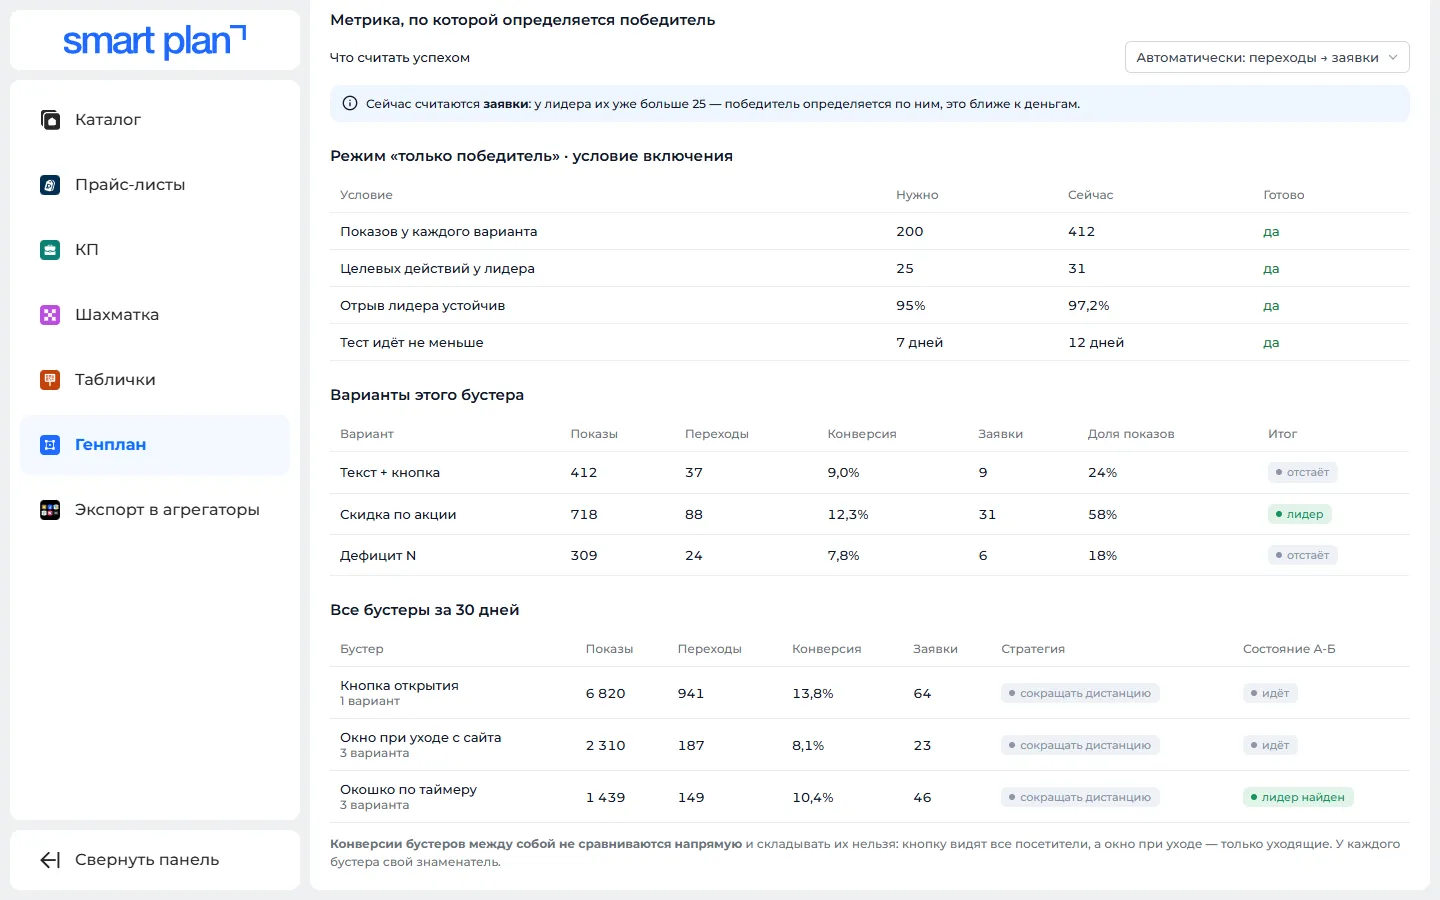
Task: Click идёт status for Окно при уходе
Action: click(x=1270, y=745)
